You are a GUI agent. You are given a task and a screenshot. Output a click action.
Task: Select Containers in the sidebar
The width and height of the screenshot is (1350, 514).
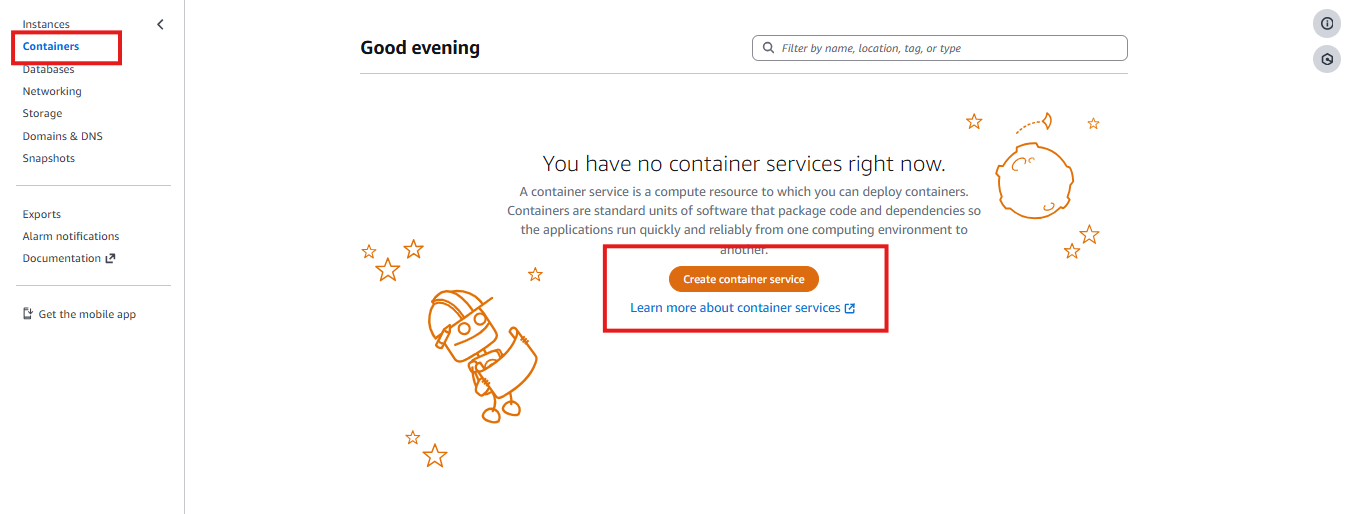click(51, 46)
